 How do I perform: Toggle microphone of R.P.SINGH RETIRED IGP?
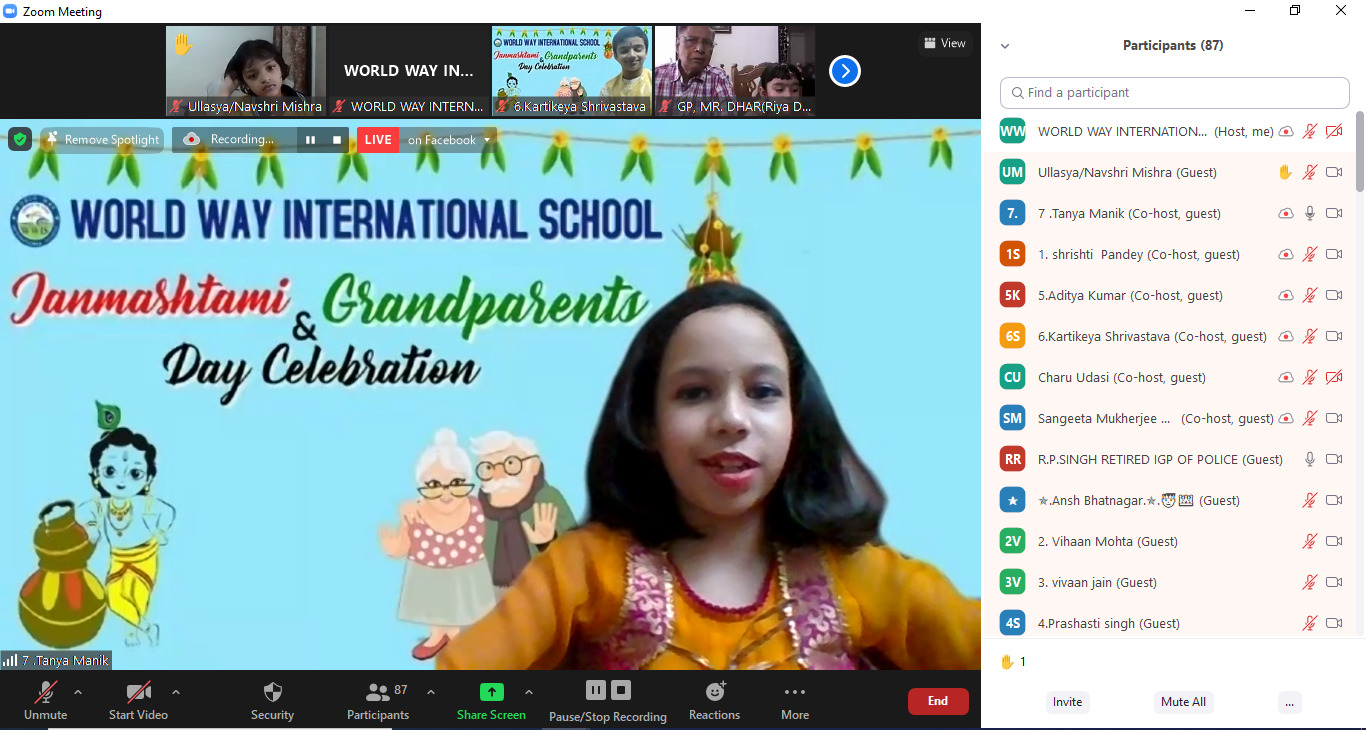[1310, 459]
